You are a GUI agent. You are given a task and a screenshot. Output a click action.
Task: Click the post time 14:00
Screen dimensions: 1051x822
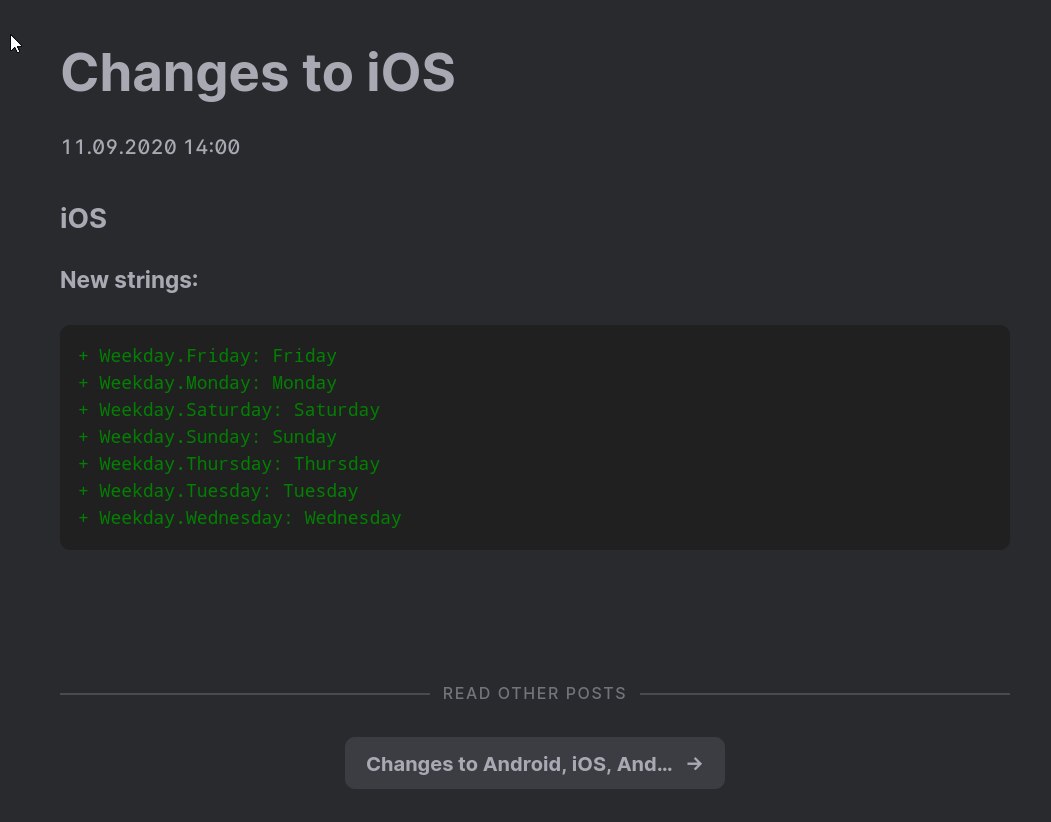coord(211,147)
